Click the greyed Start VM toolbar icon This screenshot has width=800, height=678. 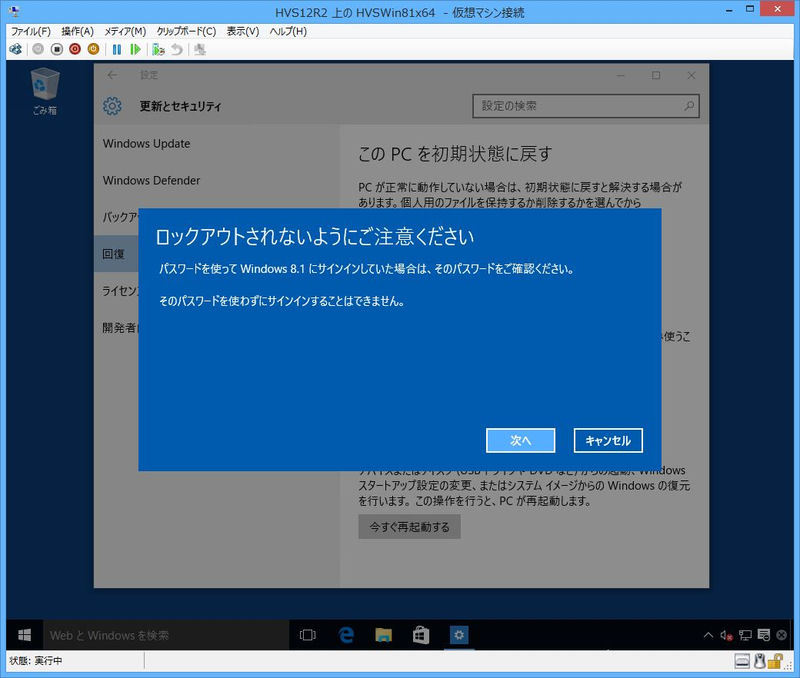point(38,49)
